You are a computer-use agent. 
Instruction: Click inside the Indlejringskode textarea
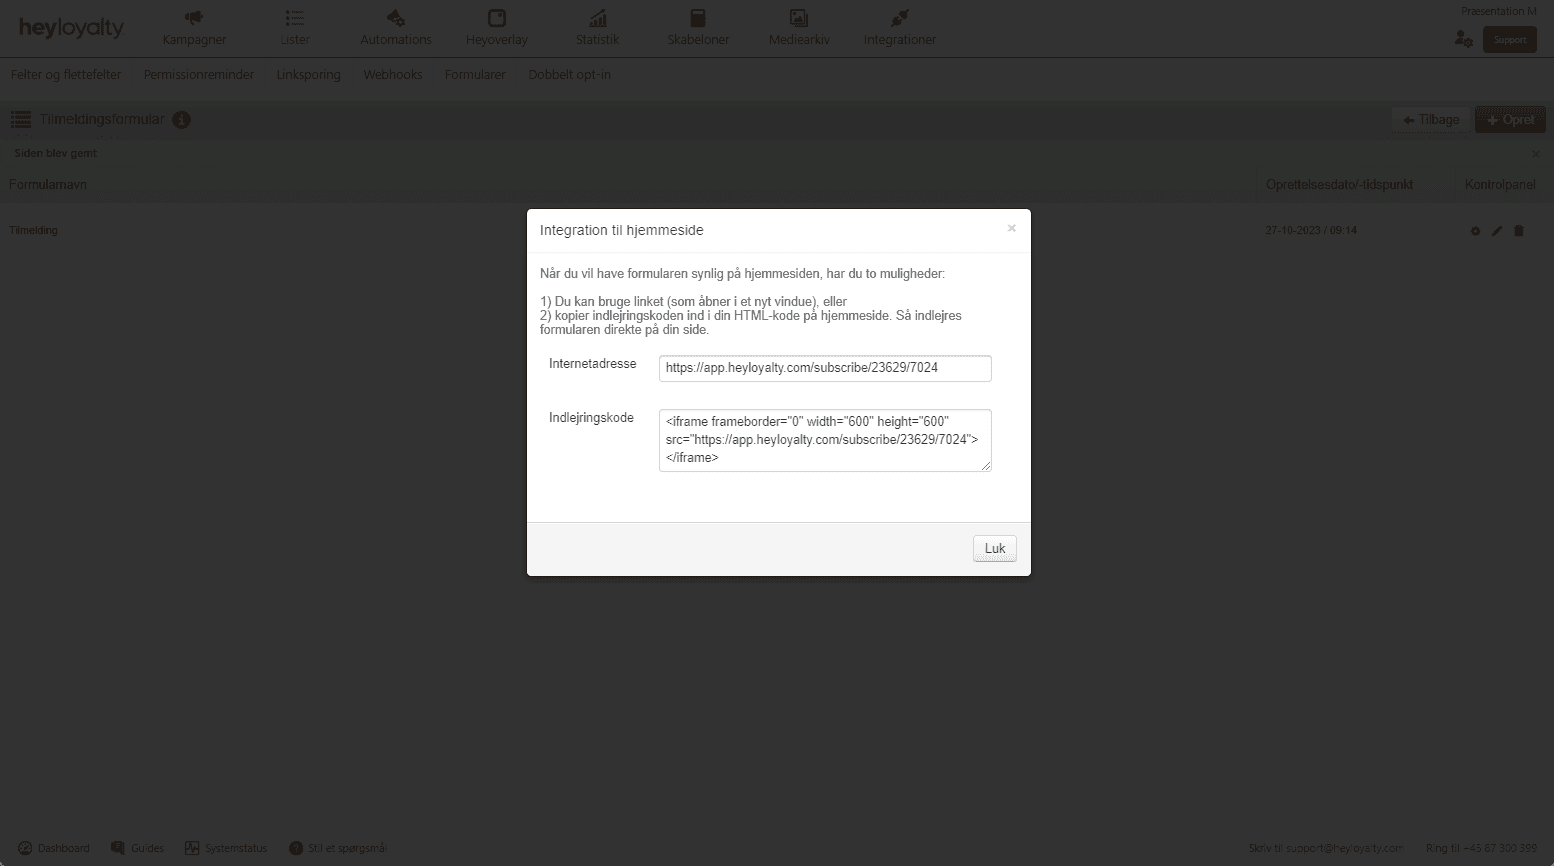click(x=824, y=440)
